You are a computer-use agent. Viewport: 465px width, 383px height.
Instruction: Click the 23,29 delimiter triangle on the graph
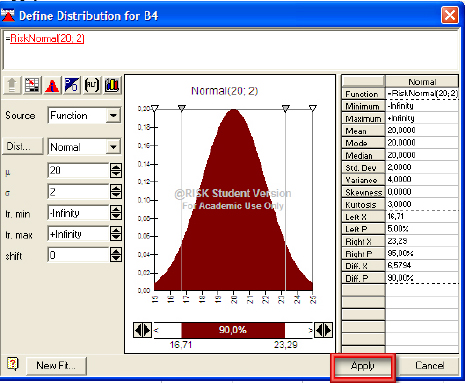point(286,108)
